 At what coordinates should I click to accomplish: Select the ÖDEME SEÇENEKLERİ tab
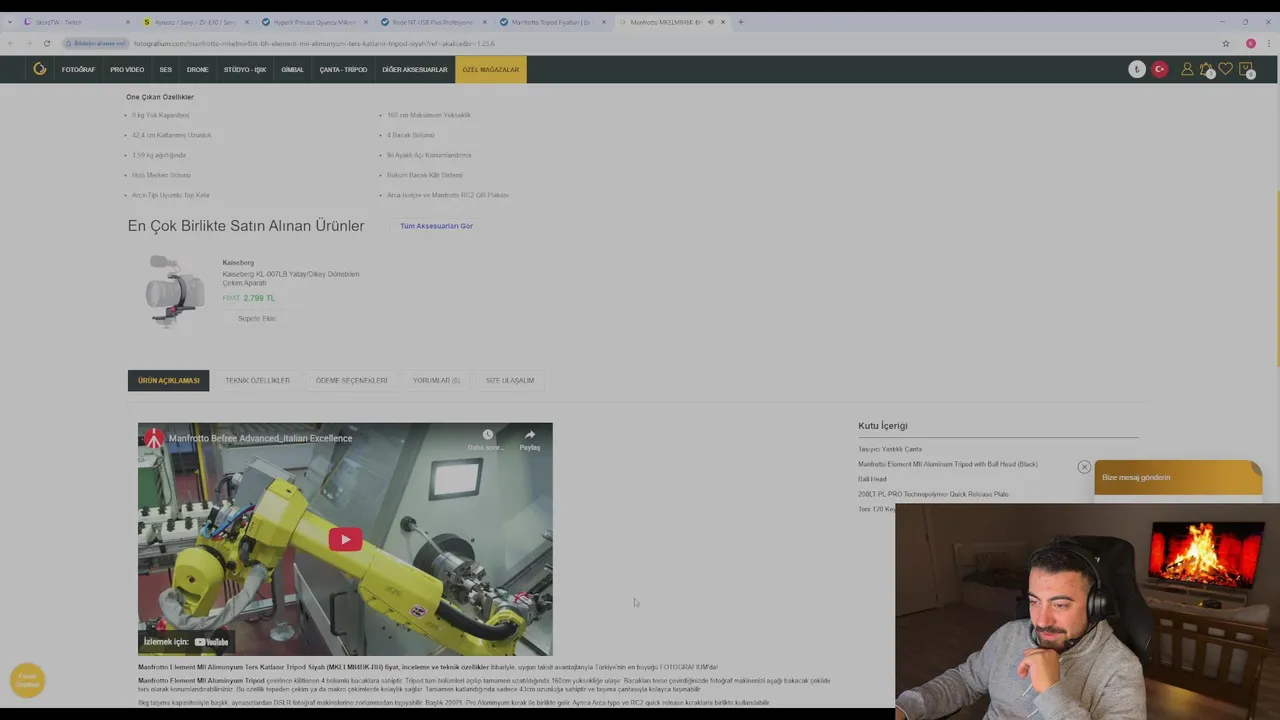coord(351,381)
